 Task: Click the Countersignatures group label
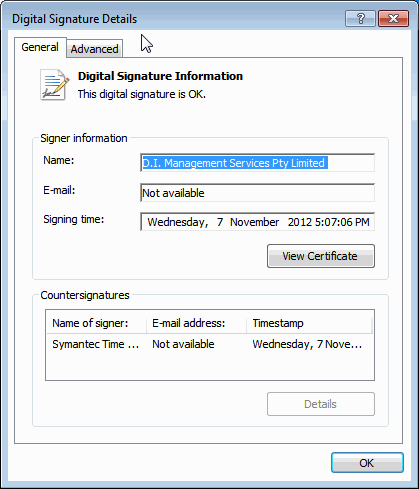(85, 295)
